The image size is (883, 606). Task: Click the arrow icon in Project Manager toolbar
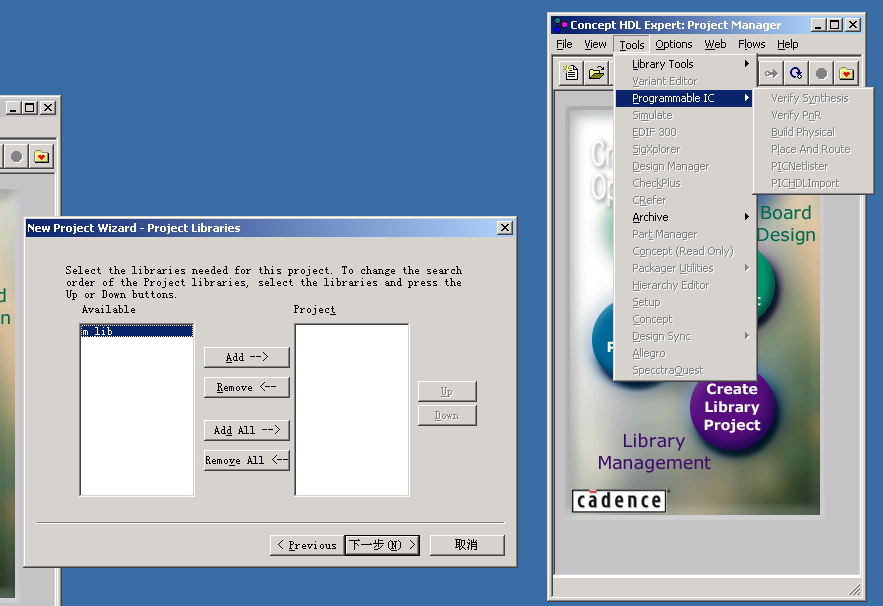pyautogui.click(x=771, y=73)
